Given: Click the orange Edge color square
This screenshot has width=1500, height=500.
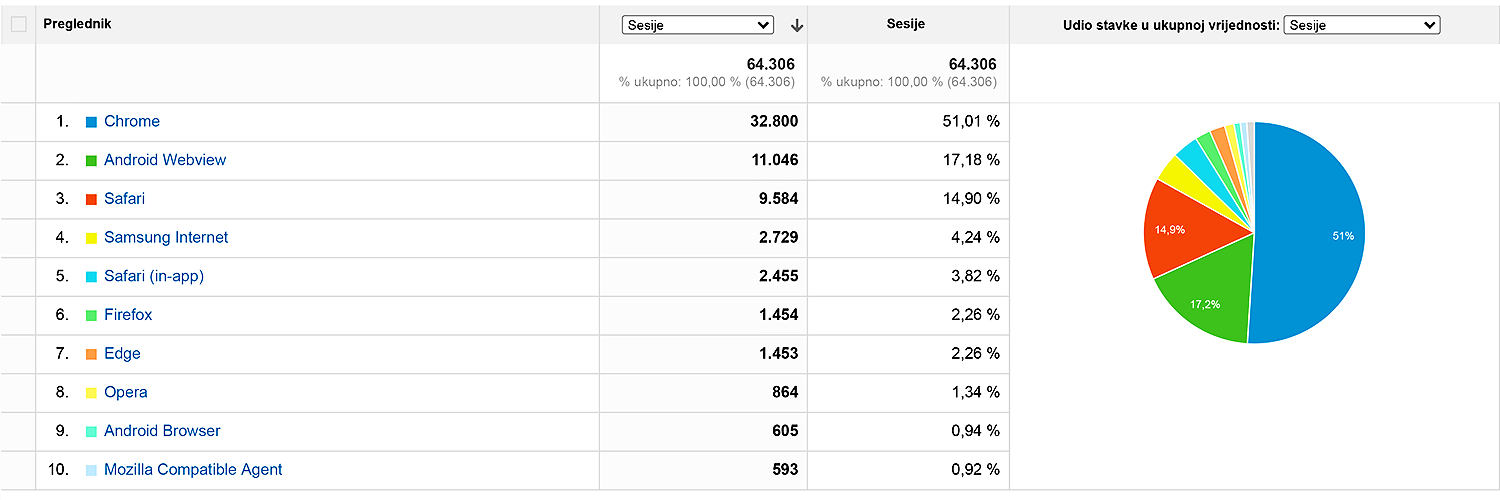Looking at the screenshot, I should 91,354.
